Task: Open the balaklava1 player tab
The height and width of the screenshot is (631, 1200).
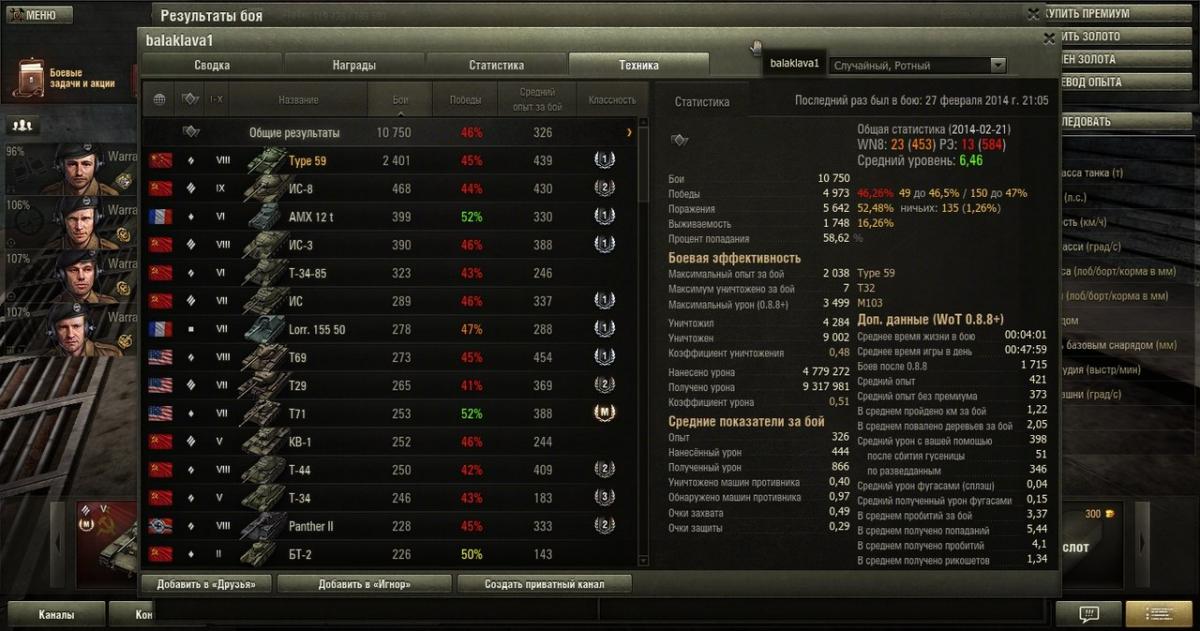Action: (794, 64)
